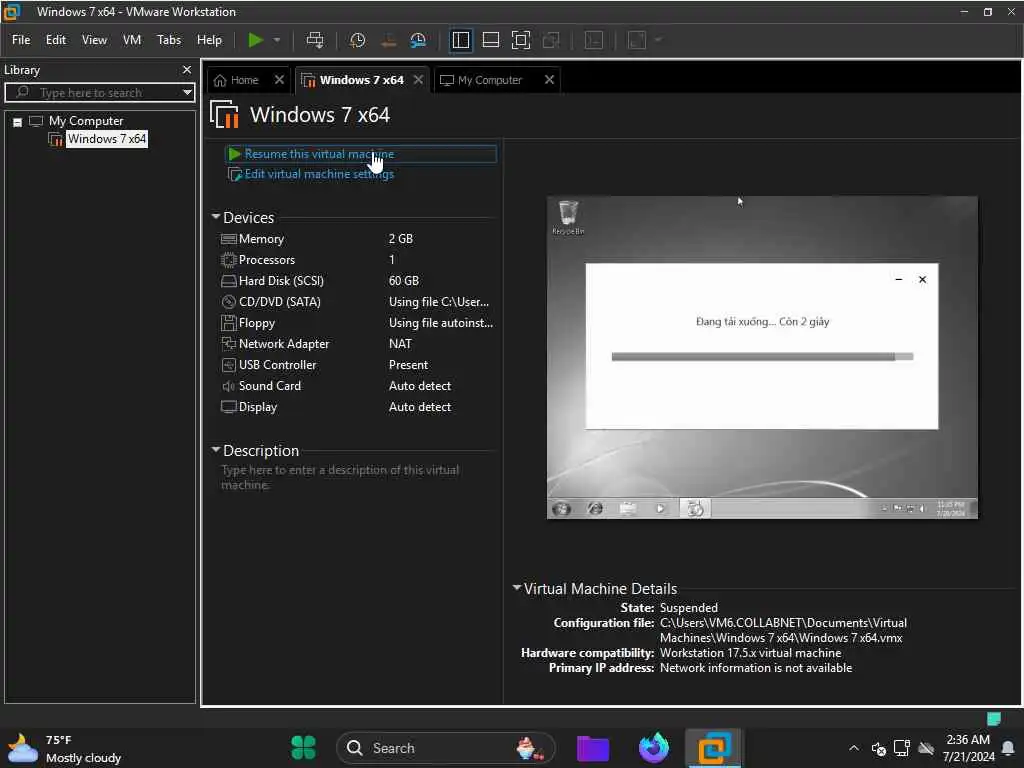Open the purple file manager taskbar icon

[x=593, y=748]
